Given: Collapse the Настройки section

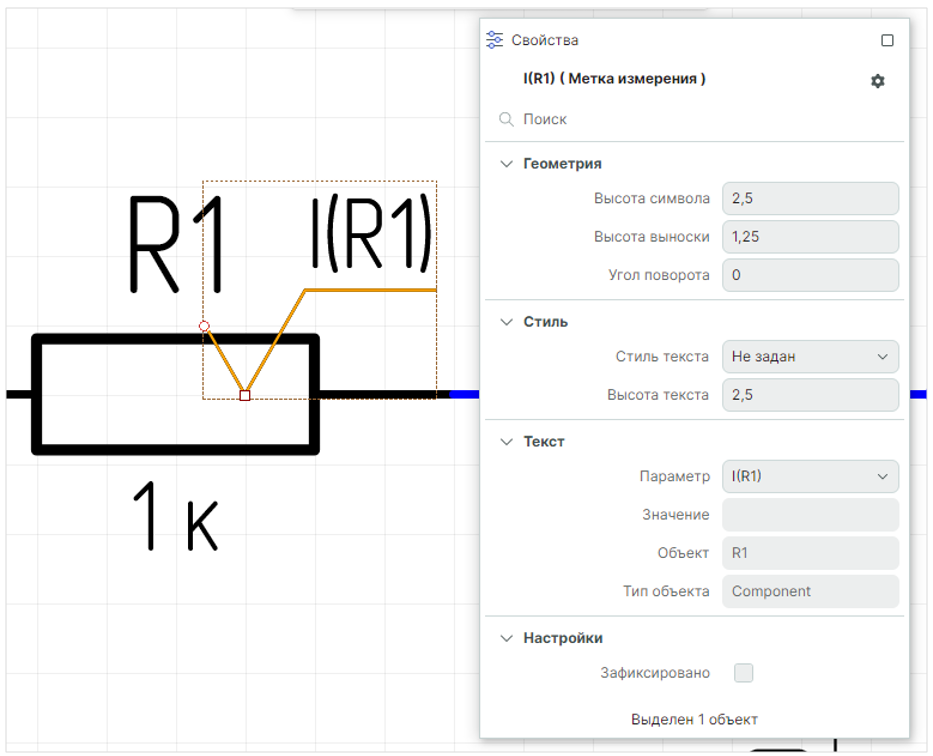Looking at the screenshot, I should [x=503, y=638].
